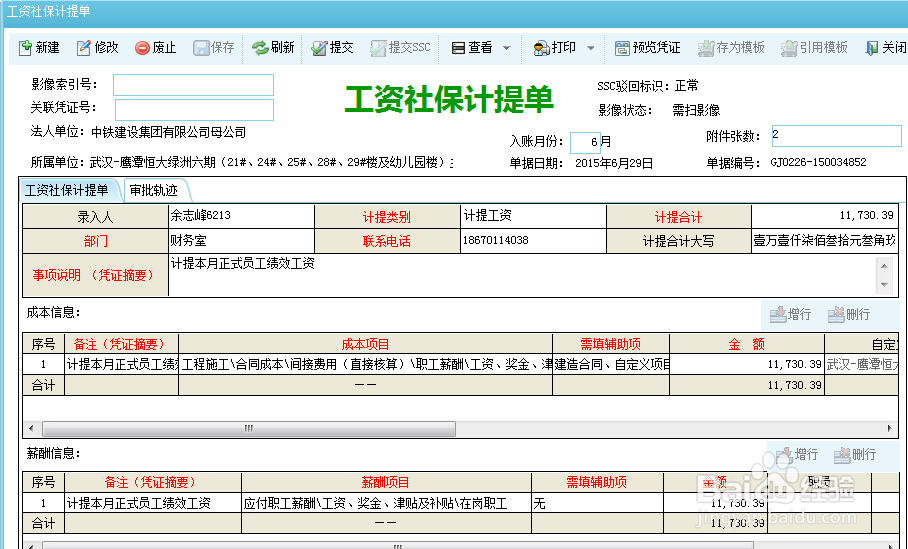
Task: Click 增行 in the 薪酬信息 section
Action: click(797, 455)
